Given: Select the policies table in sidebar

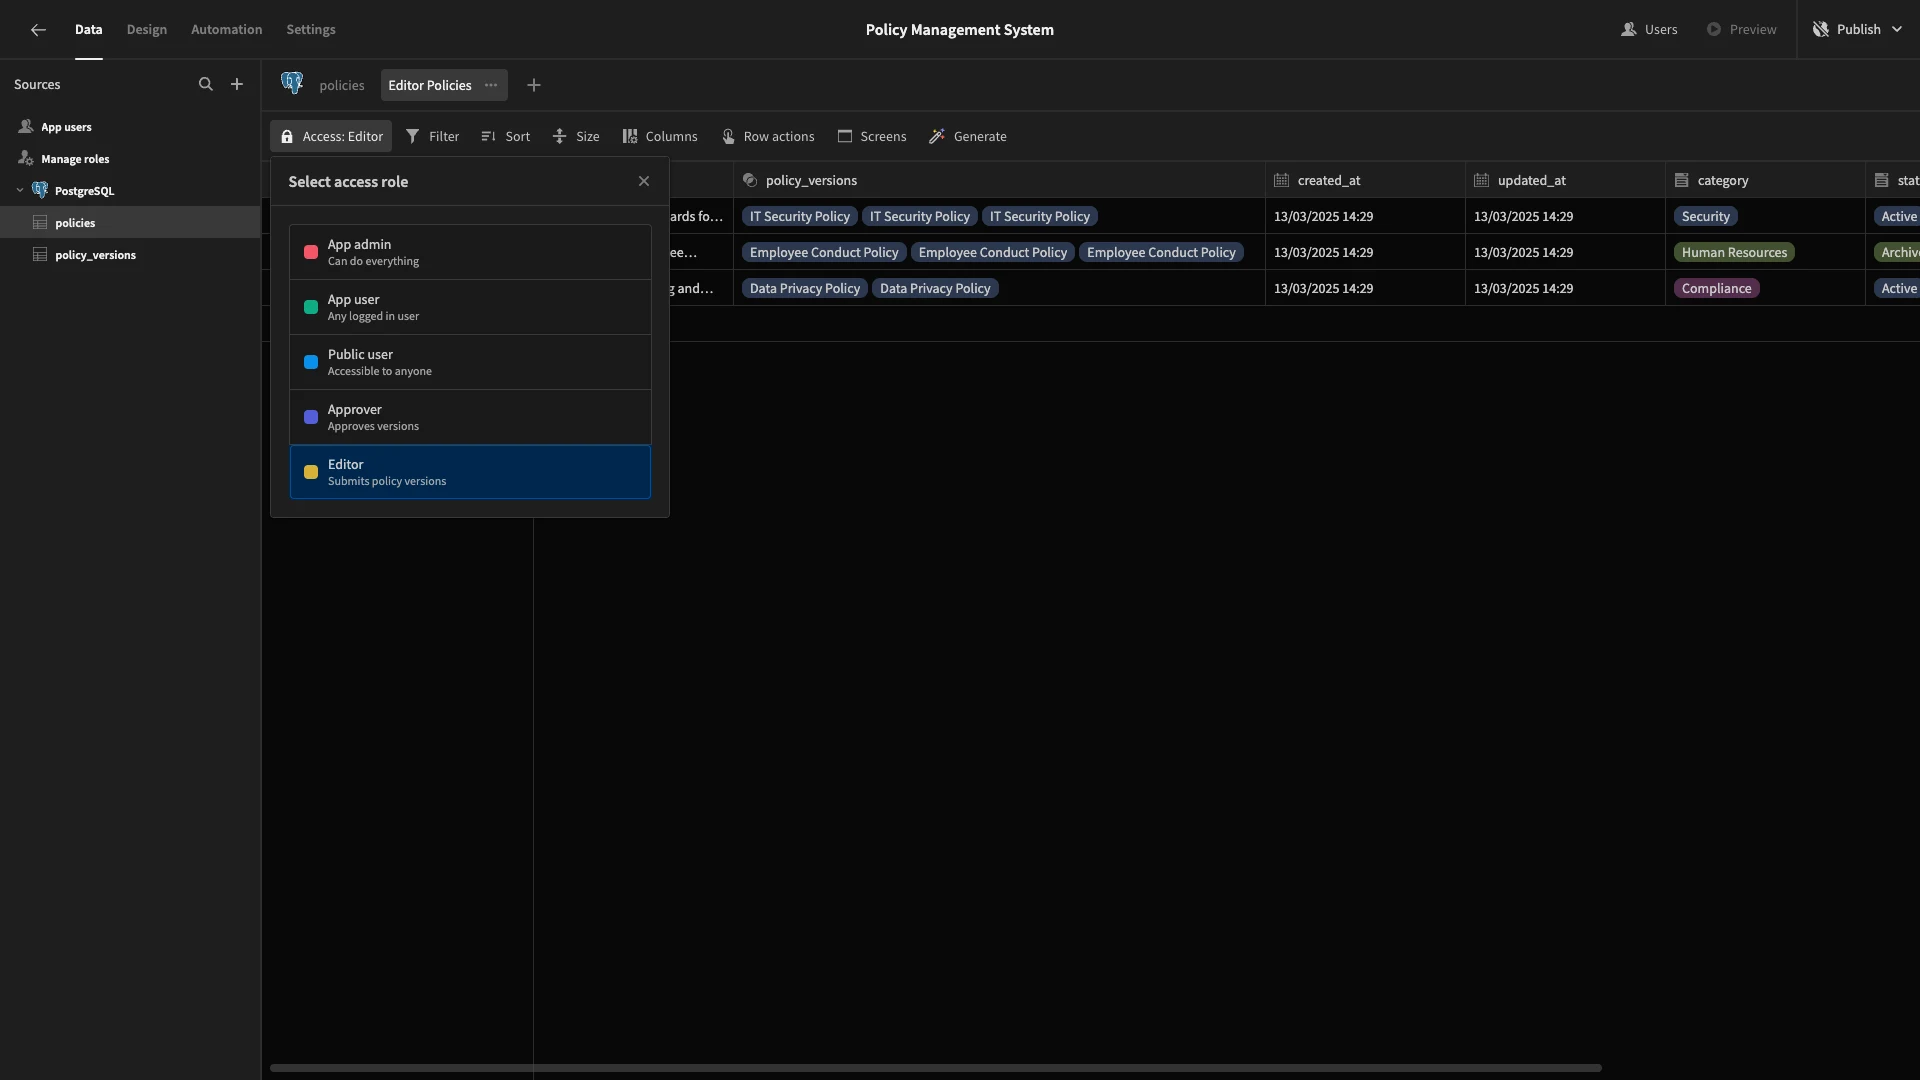Looking at the screenshot, I should click(x=130, y=223).
